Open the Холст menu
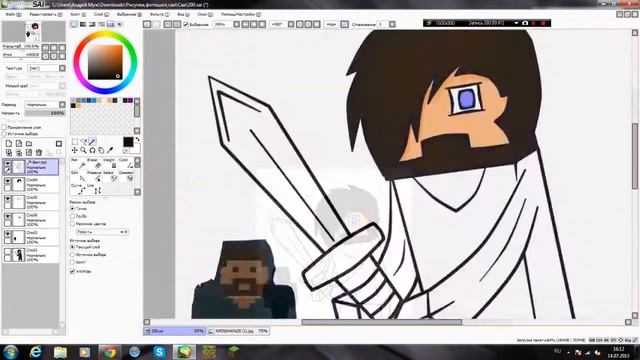The height and width of the screenshot is (360, 640). 78,14
